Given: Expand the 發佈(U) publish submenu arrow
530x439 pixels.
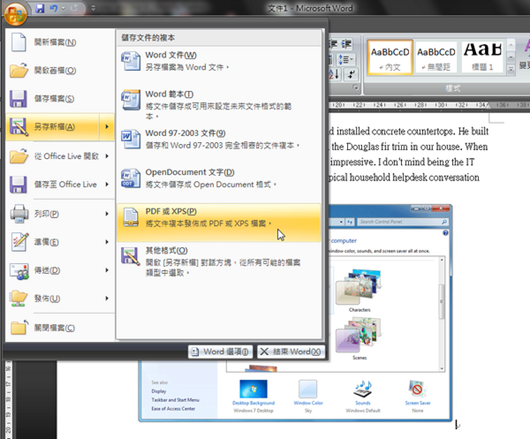Looking at the screenshot, I should point(107,298).
